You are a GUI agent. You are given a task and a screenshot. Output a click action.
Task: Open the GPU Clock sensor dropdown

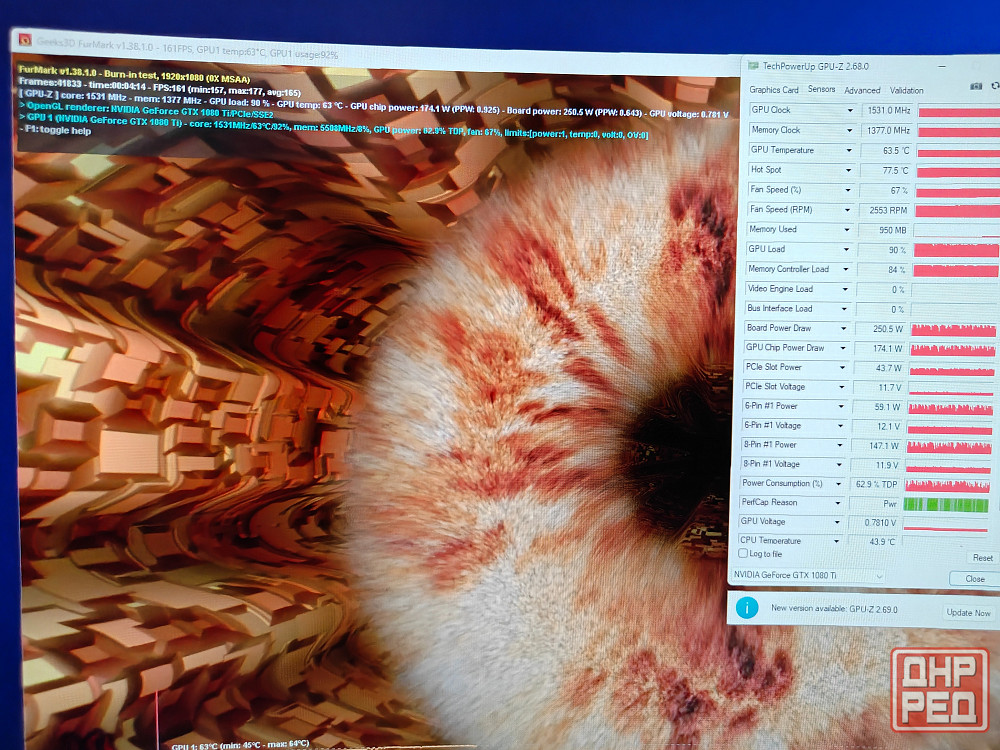[x=850, y=111]
